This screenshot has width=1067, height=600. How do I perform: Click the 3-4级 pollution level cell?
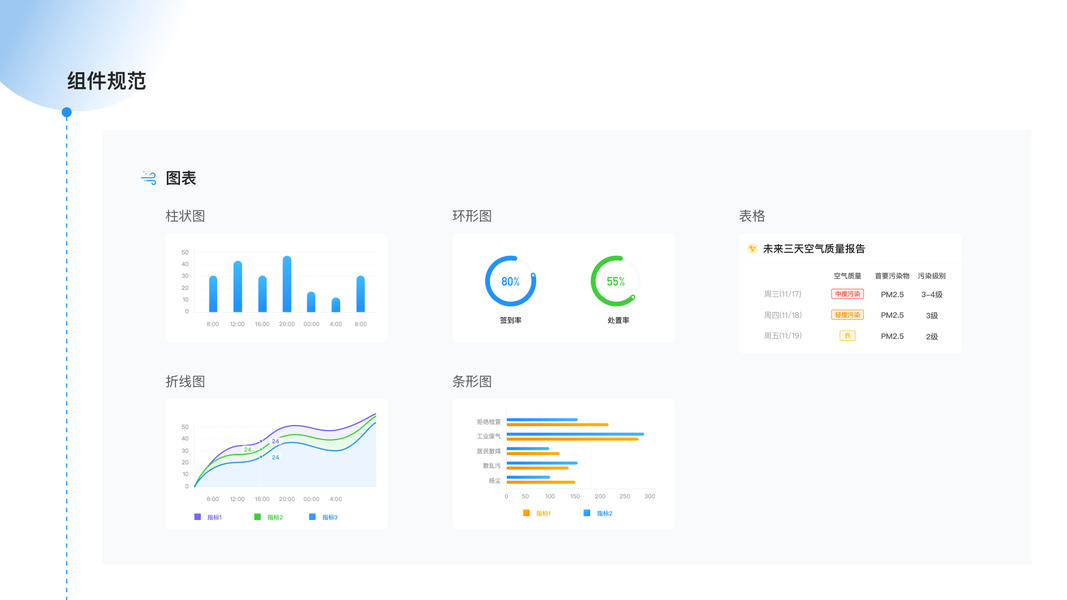coord(932,295)
